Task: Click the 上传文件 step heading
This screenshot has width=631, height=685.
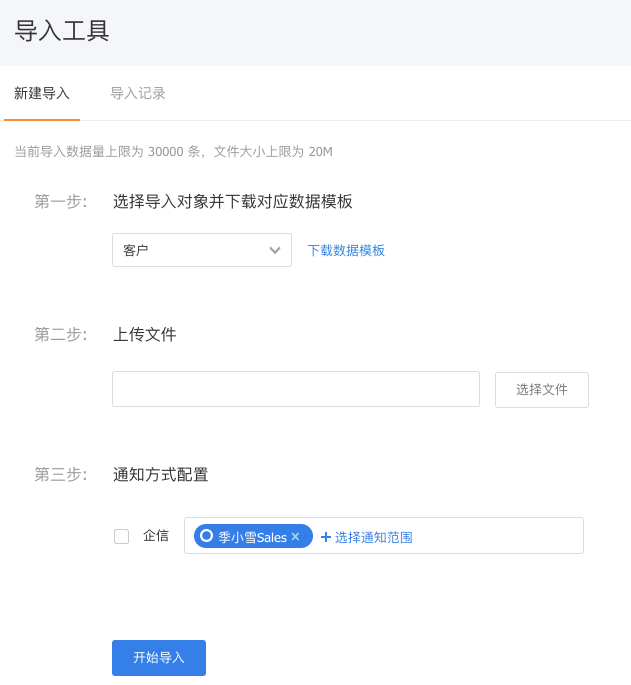Action: tap(145, 334)
